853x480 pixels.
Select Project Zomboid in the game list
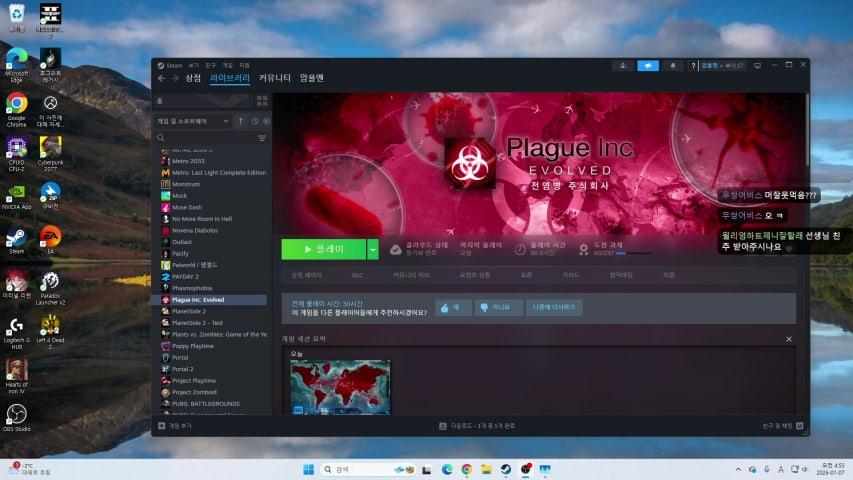pyautogui.click(x=195, y=392)
